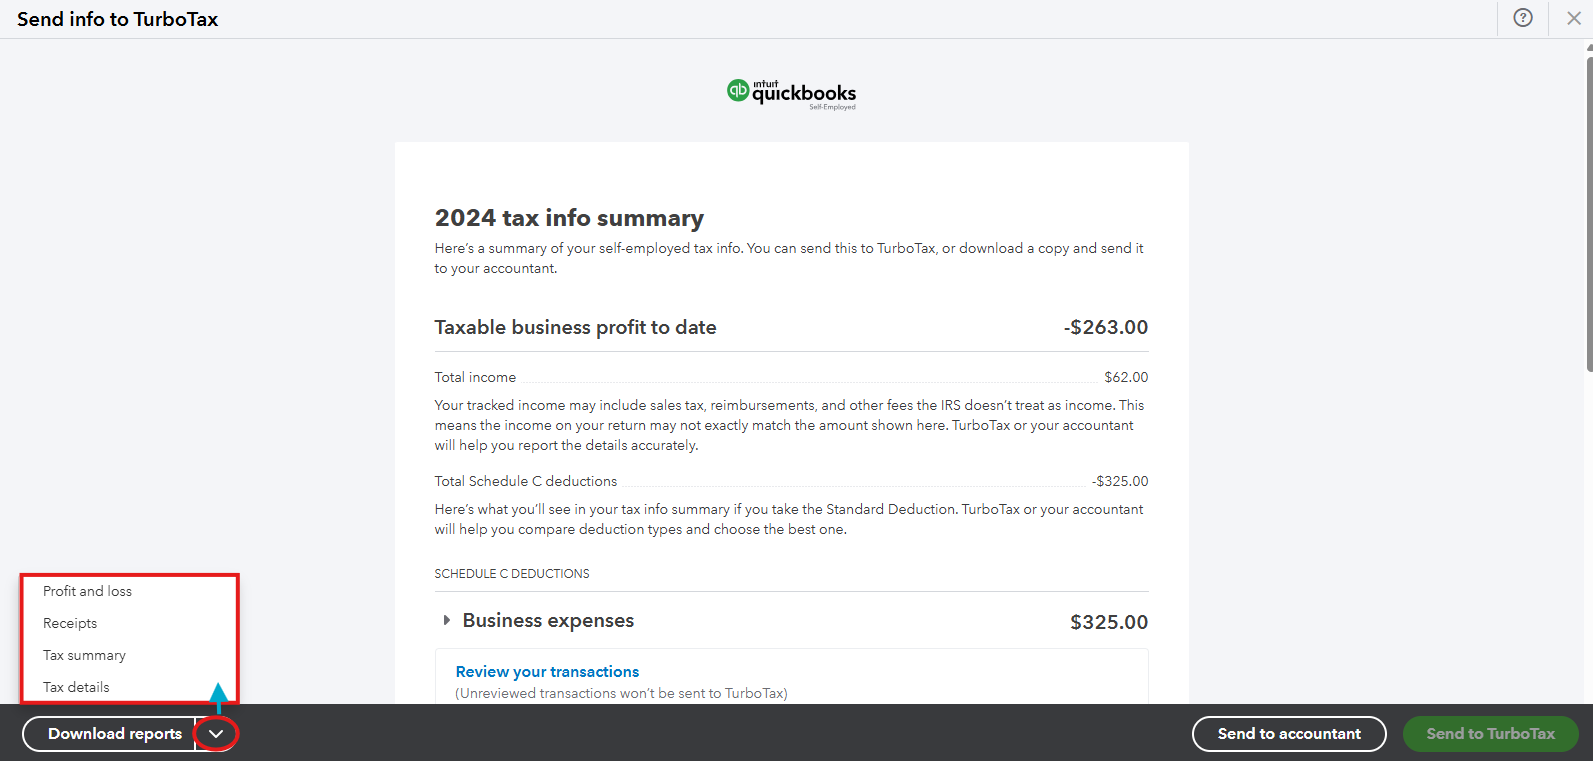Click the 2024 tax info summary heading
1593x761 pixels.
pos(569,218)
